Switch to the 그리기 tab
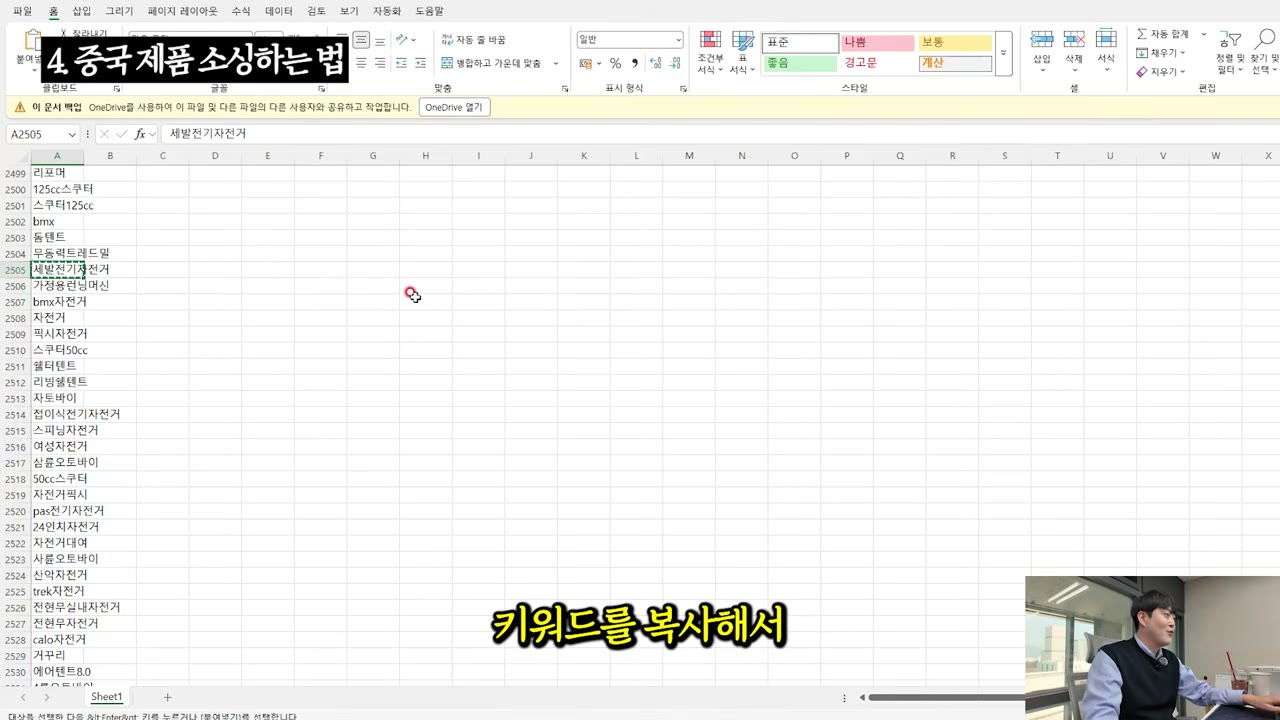Screen dimensions: 1280x720 coord(119,11)
